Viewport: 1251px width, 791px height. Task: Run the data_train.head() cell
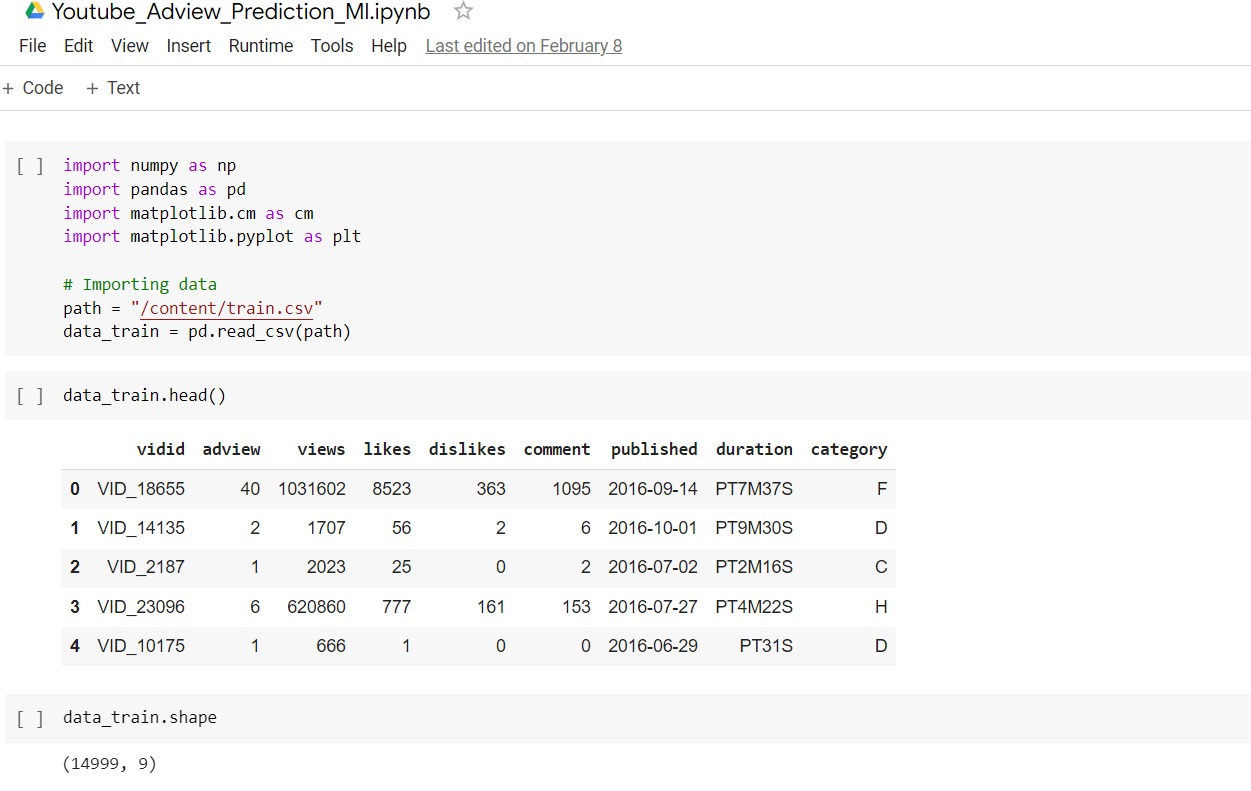click(x=30, y=396)
